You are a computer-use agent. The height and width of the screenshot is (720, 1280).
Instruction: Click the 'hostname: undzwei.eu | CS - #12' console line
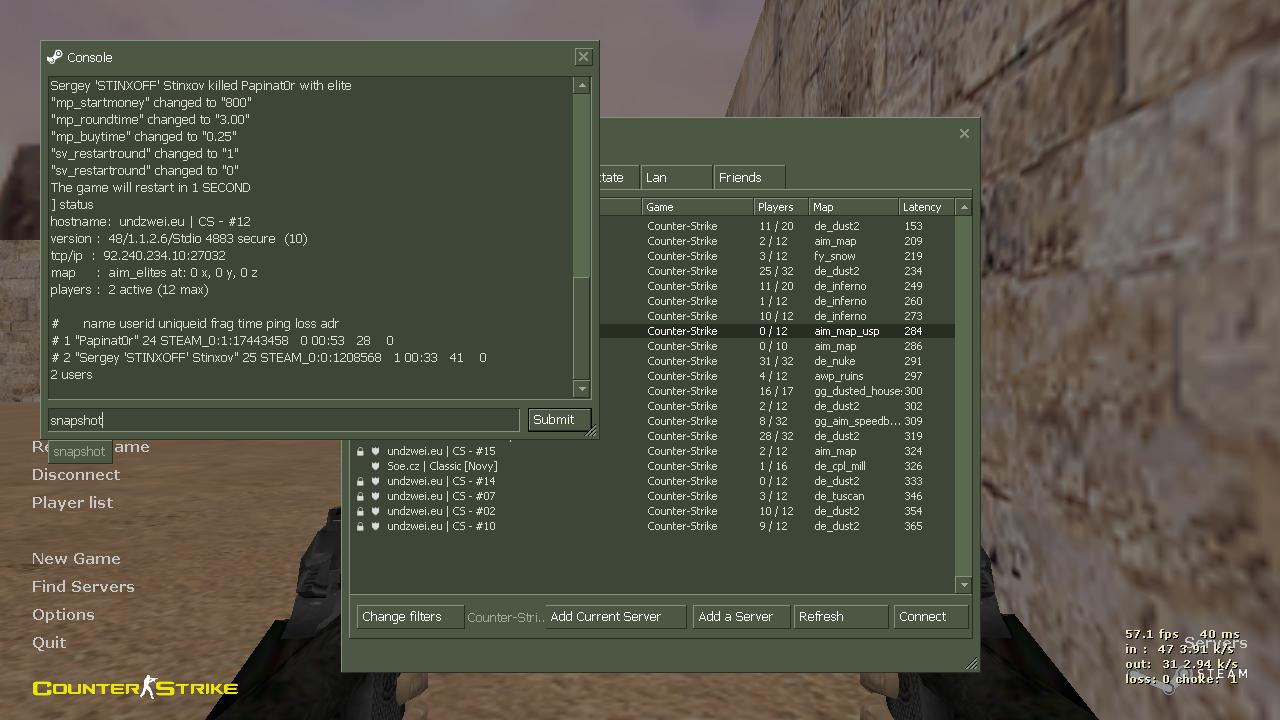click(150, 222)
